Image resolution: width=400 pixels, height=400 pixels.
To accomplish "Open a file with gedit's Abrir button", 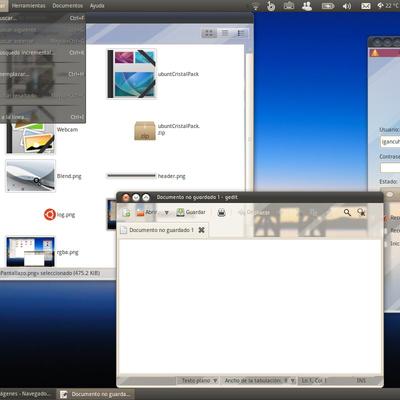I will [146, 212].
